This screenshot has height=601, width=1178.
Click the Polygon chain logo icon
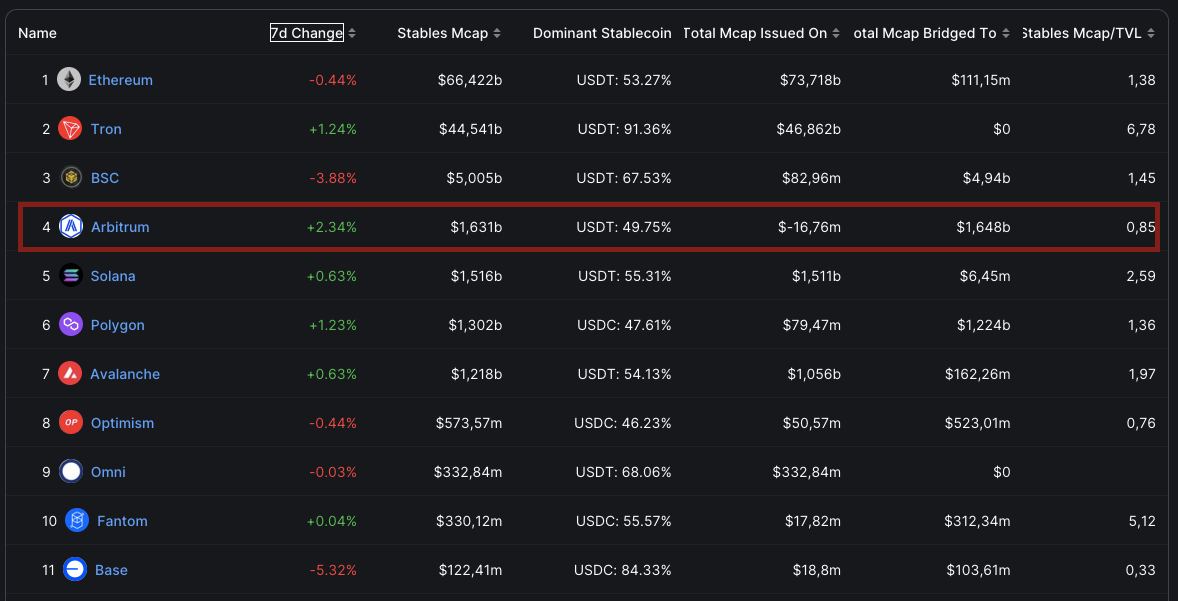tap(71, 325)
